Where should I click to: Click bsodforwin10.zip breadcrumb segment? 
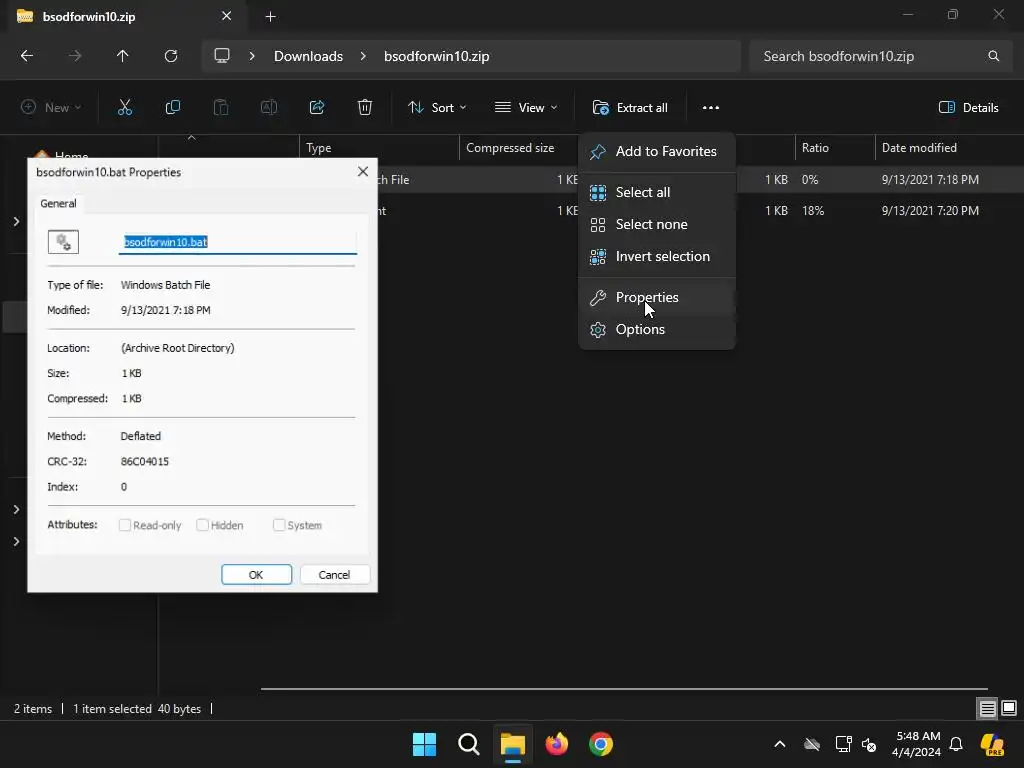437,56
